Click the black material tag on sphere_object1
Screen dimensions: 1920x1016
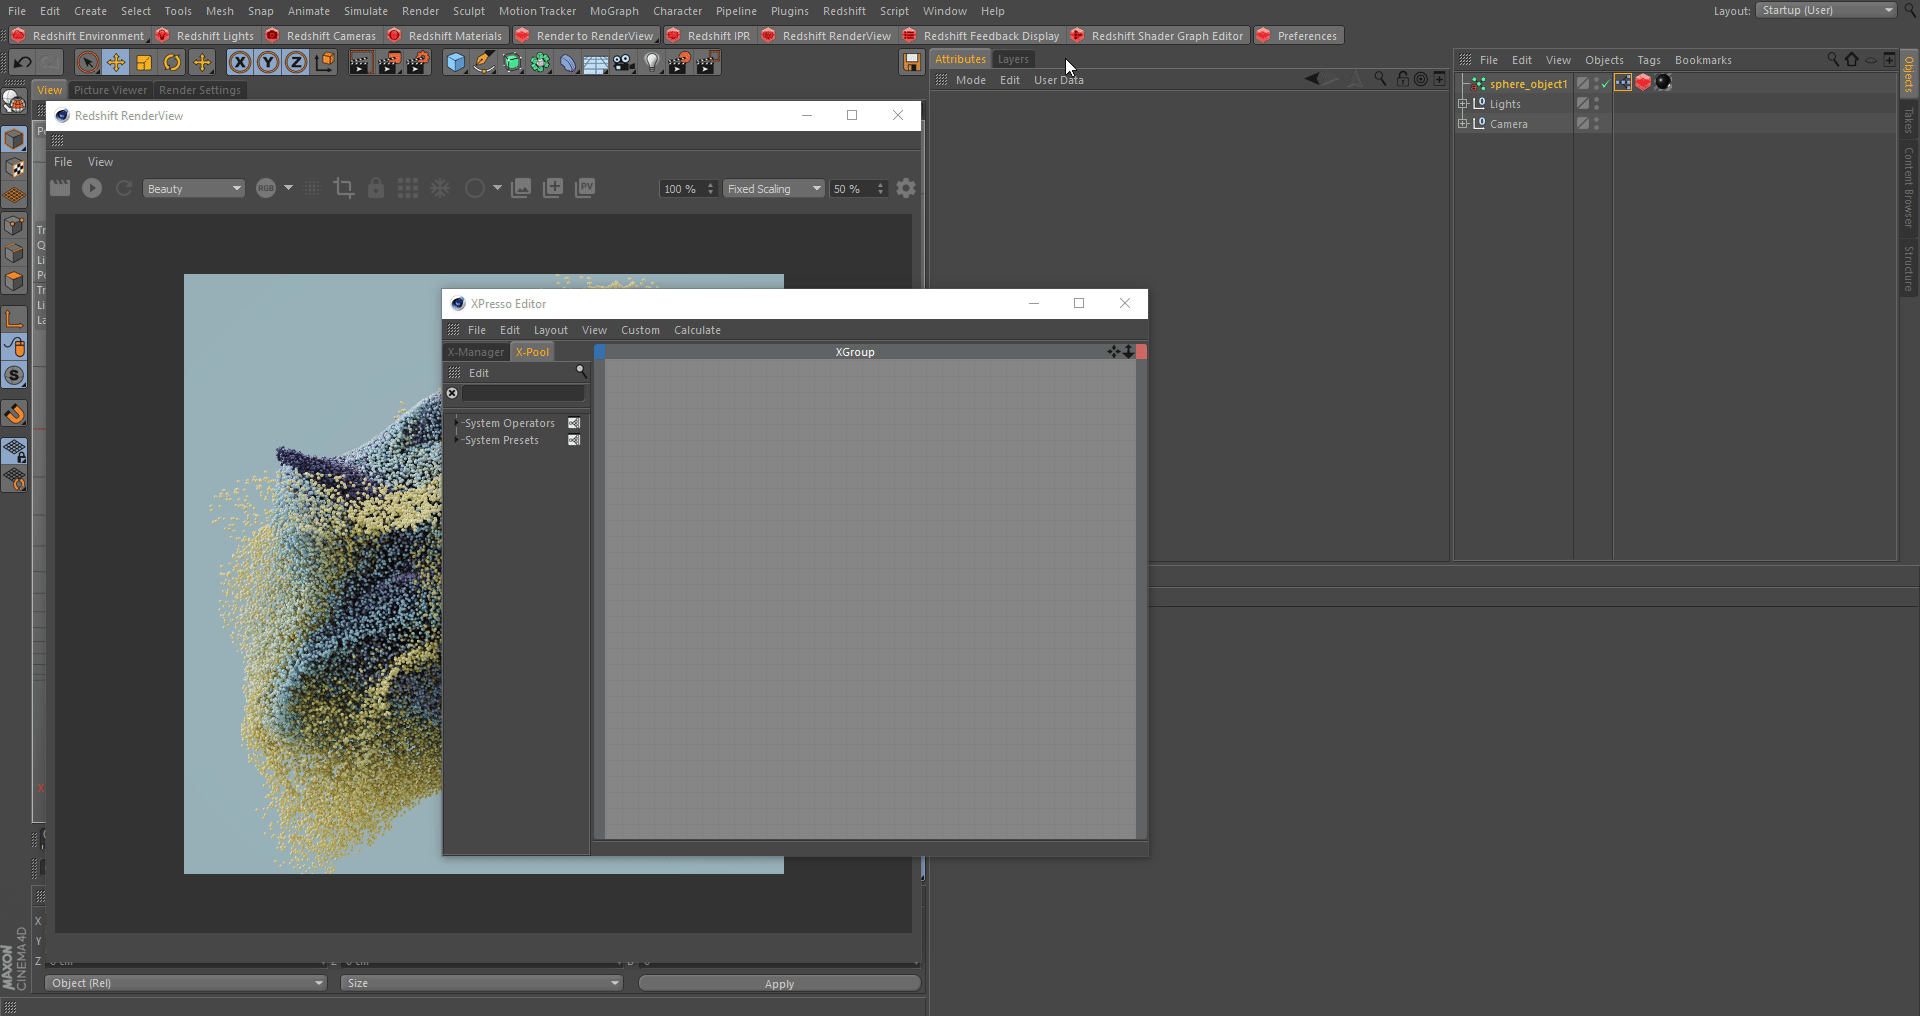1663,83
